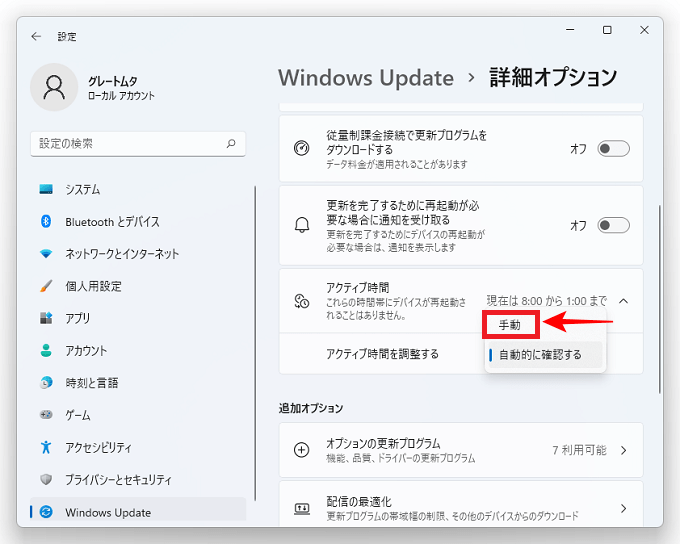Click the paintbrush icon for 個人用設定

click(x=46, y=286)
